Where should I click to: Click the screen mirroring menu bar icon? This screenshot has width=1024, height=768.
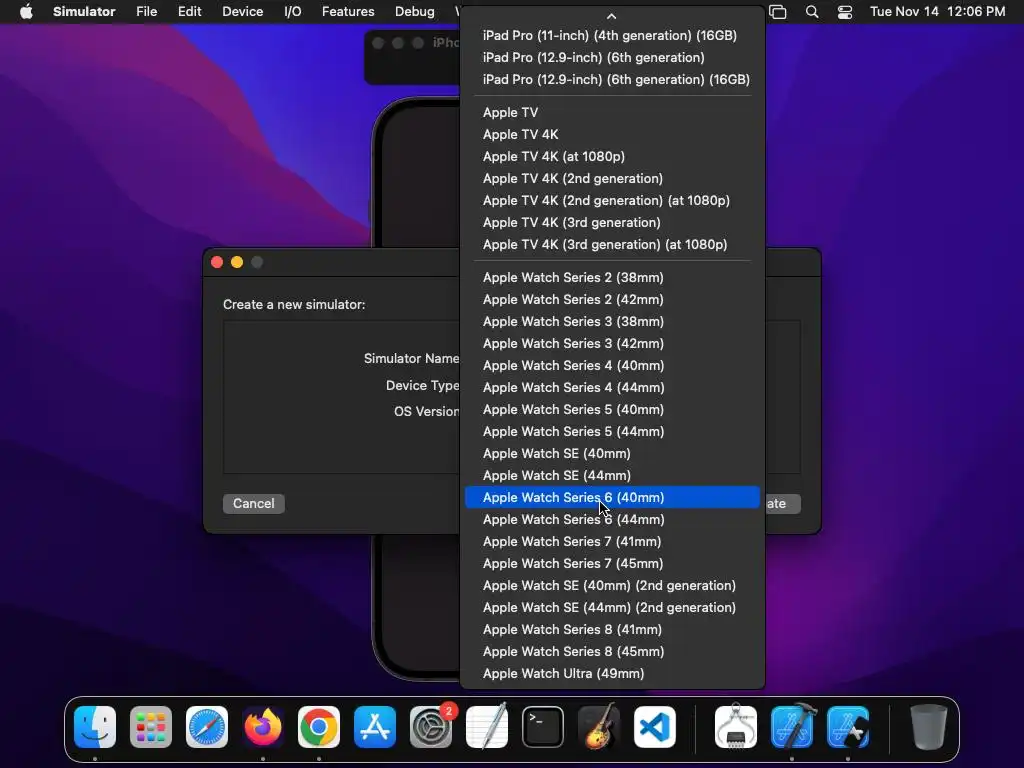778,12
